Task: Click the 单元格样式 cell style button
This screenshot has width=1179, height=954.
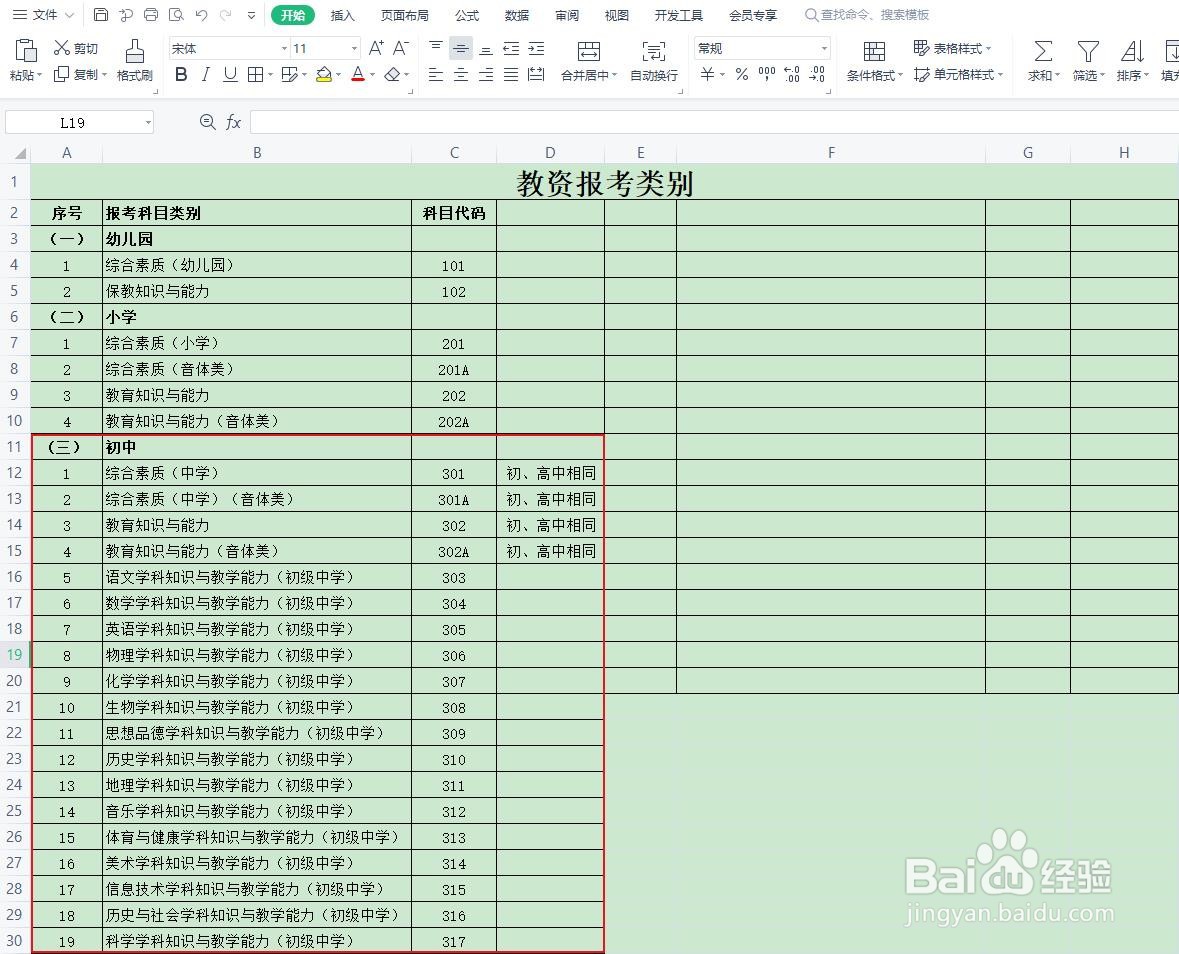Action: [958, 74]
